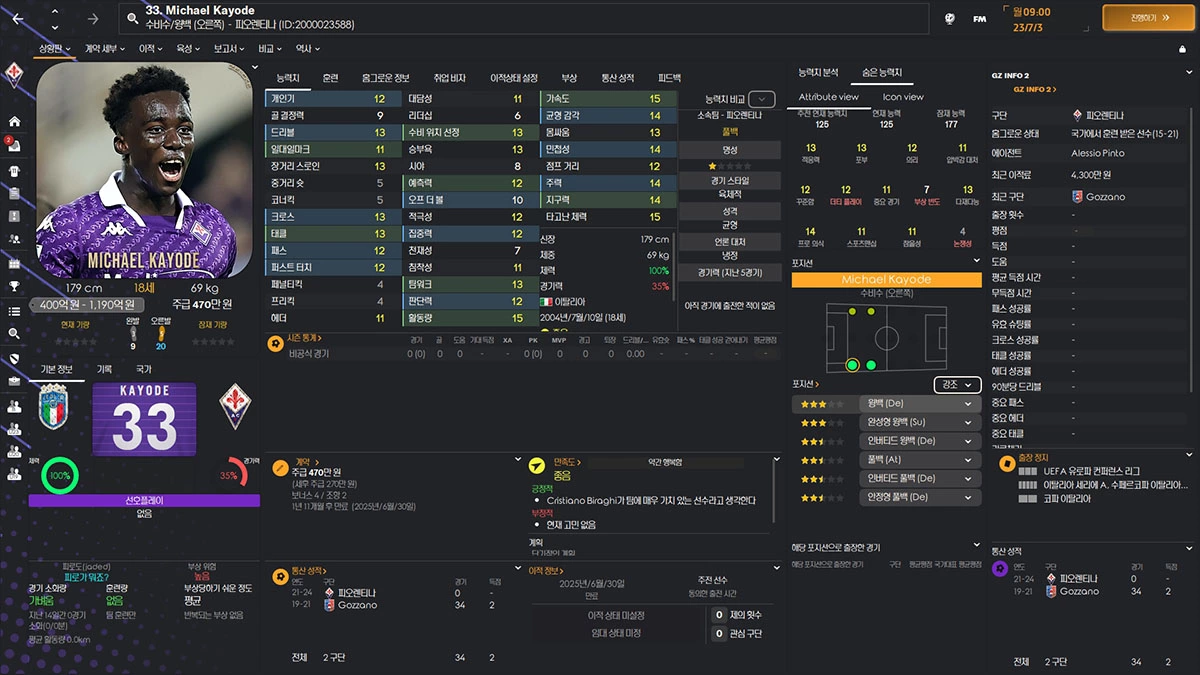Screen dimensions: 1200x675
Task: Open the 풀백 (At) role dropdown
Action: coord(920,460)
